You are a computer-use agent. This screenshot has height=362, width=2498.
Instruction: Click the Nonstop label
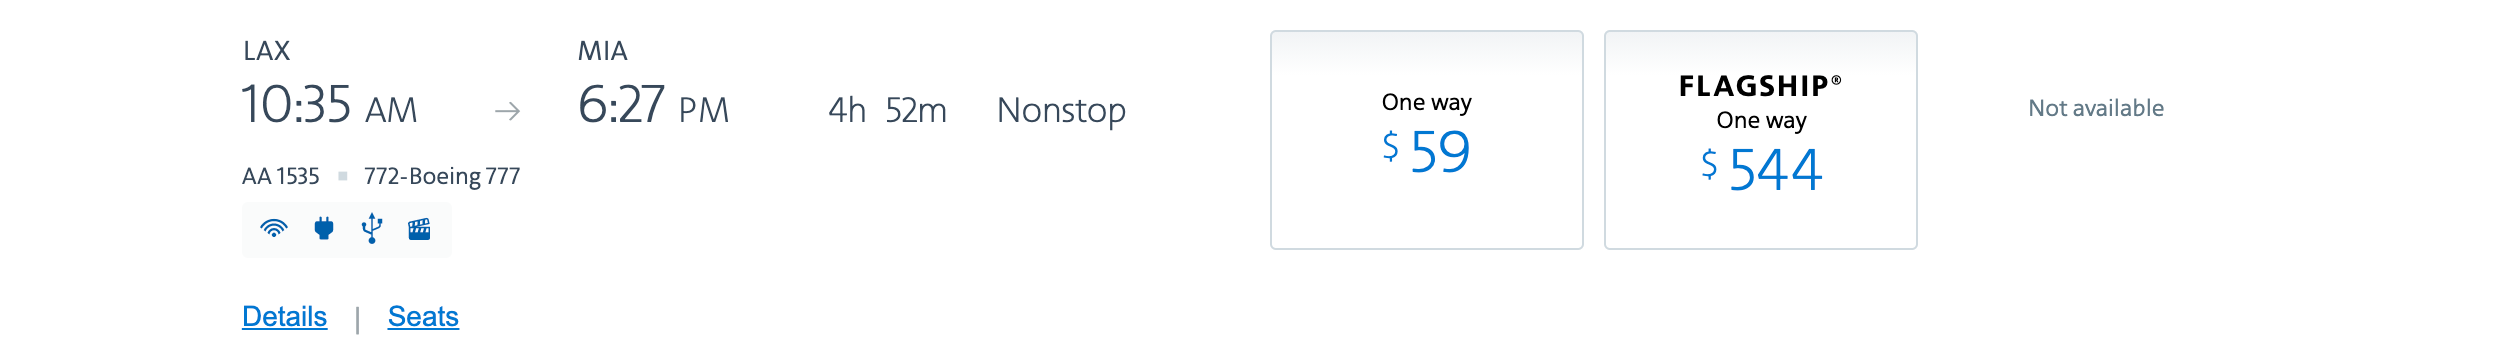point(1062,110)
